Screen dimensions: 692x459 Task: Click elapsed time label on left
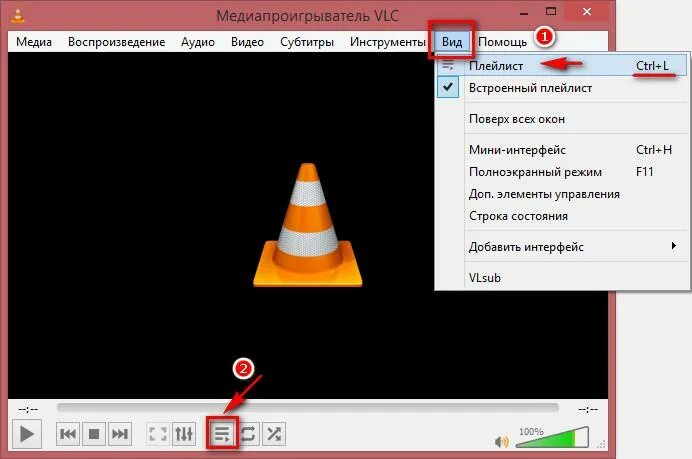click(28, 410)
